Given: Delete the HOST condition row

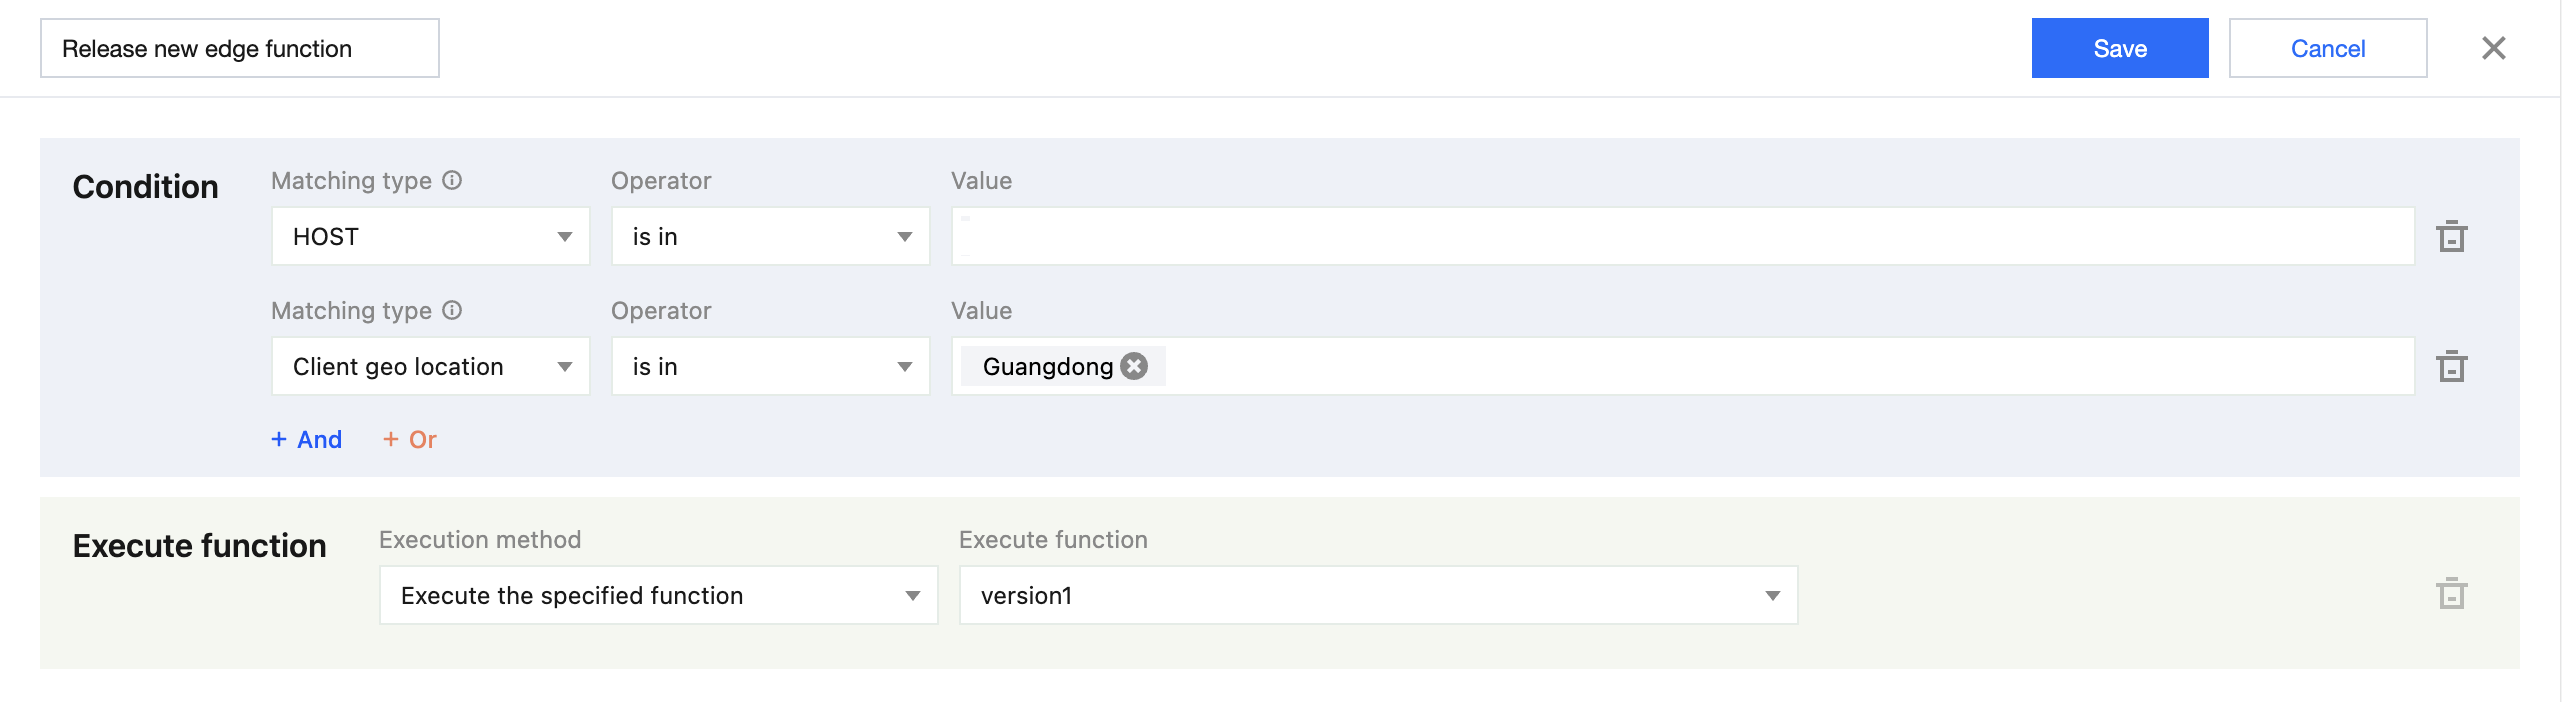Looking at the screenshot, I should [x=2451, y=237].
